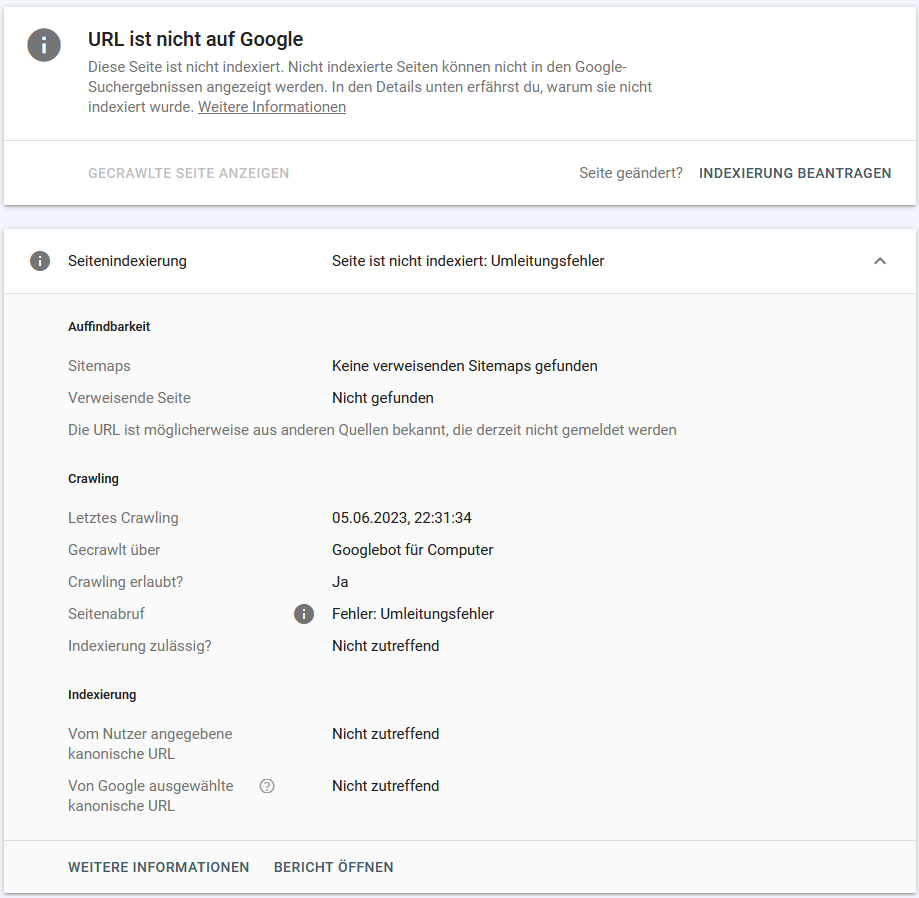Request indexing via "INDEXIERUNG BEANTRAGEN"
The height and width of the screenshot is (898, 919).
795,173
